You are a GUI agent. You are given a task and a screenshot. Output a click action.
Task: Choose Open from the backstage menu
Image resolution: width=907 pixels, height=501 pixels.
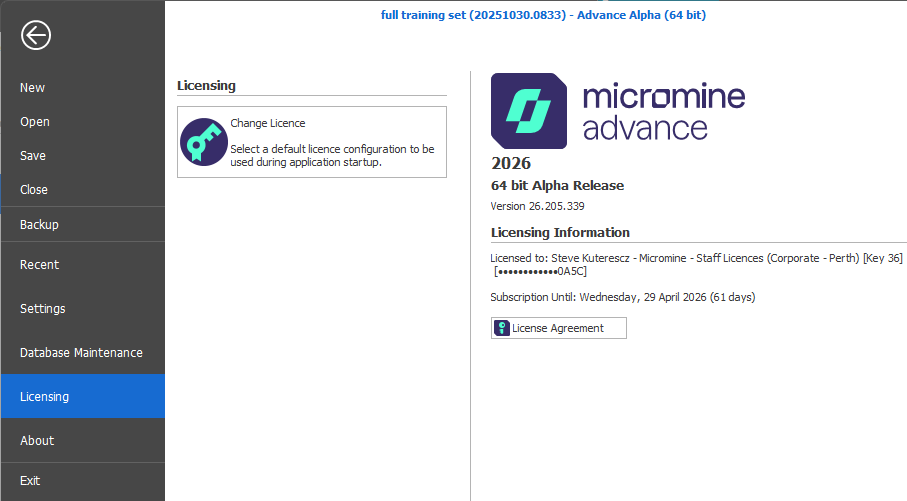(x=83, y=122)
